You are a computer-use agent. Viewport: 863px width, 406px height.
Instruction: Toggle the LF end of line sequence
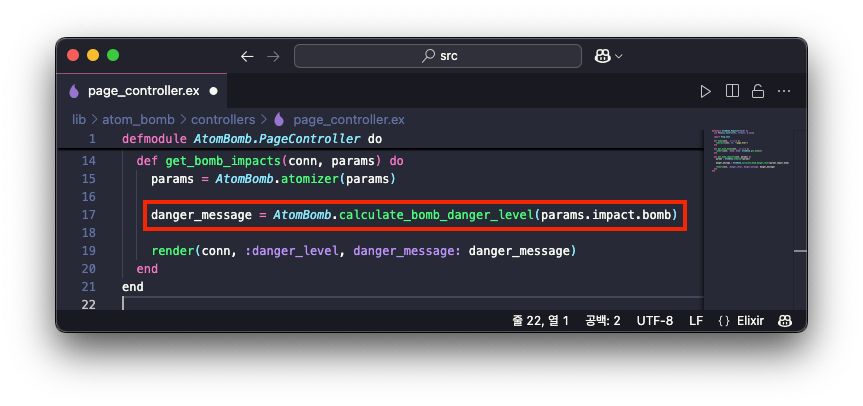tap(696, 321)
